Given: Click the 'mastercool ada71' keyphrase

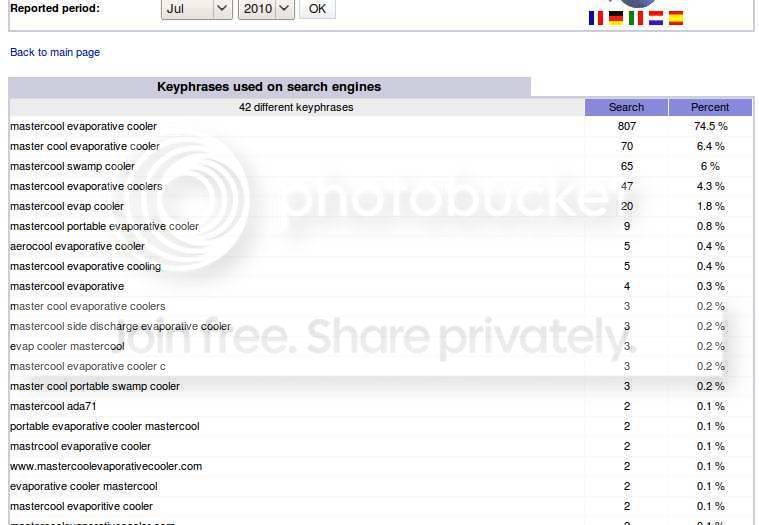Looking at the screenshot, I should tap(53, 406).
